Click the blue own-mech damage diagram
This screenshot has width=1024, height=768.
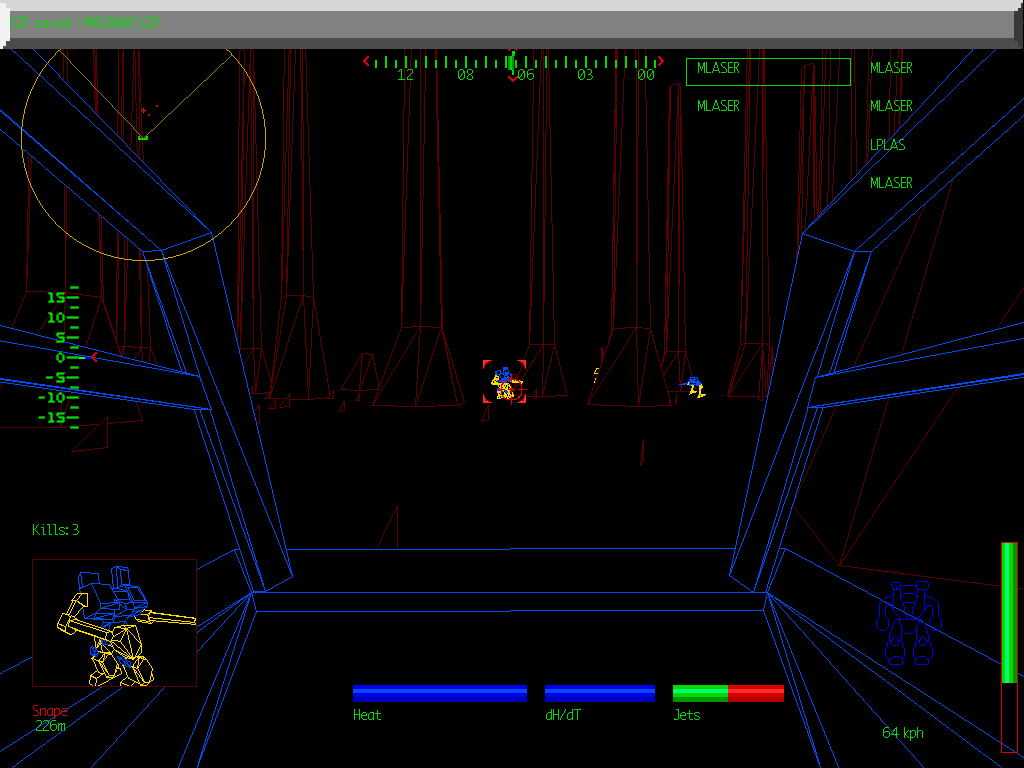(909, 625)
